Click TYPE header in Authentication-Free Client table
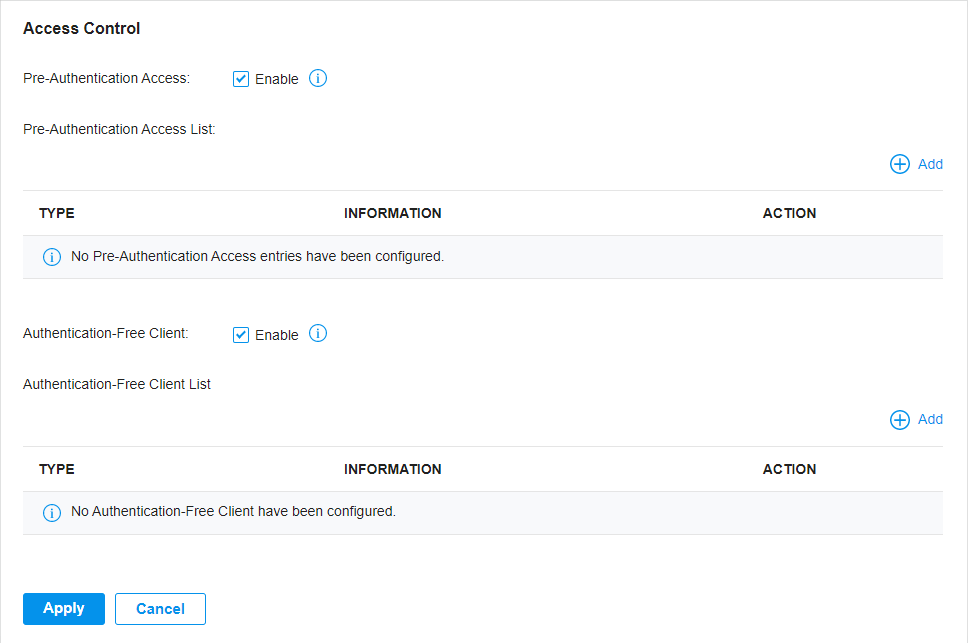 [x=57, y=469]
